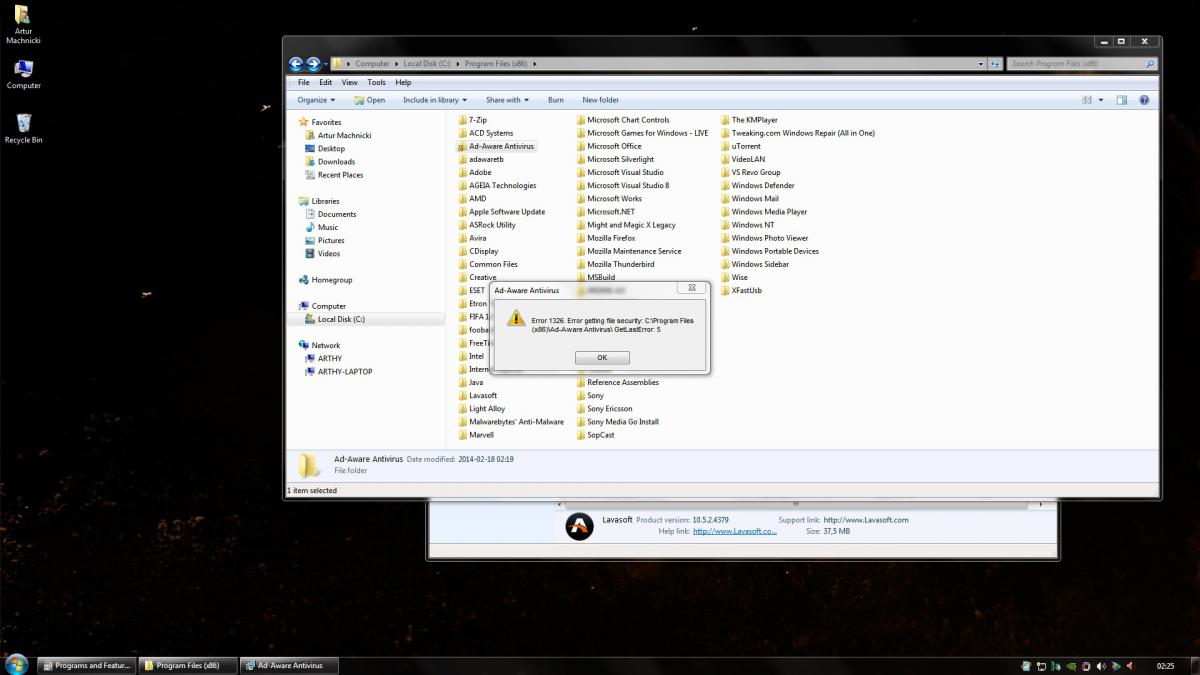Click the Back arrow in Explorer

(296, 63)
